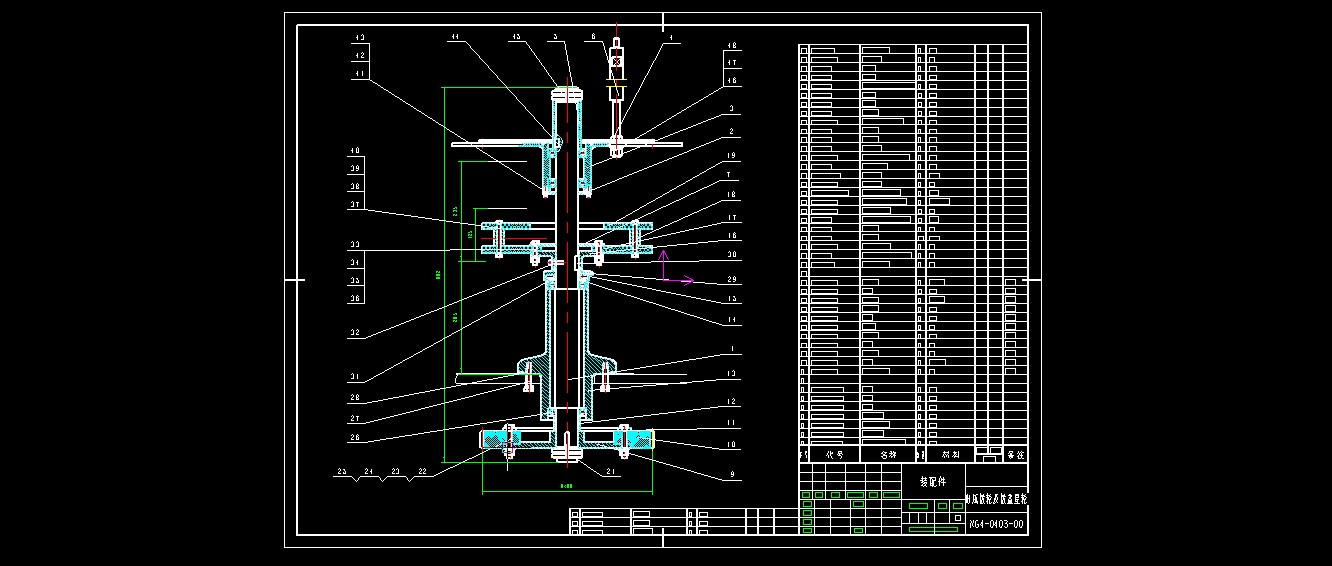This screenshot has height=566, width=1332.
Task: Select part balloon number 2
Action: point(732,131)
